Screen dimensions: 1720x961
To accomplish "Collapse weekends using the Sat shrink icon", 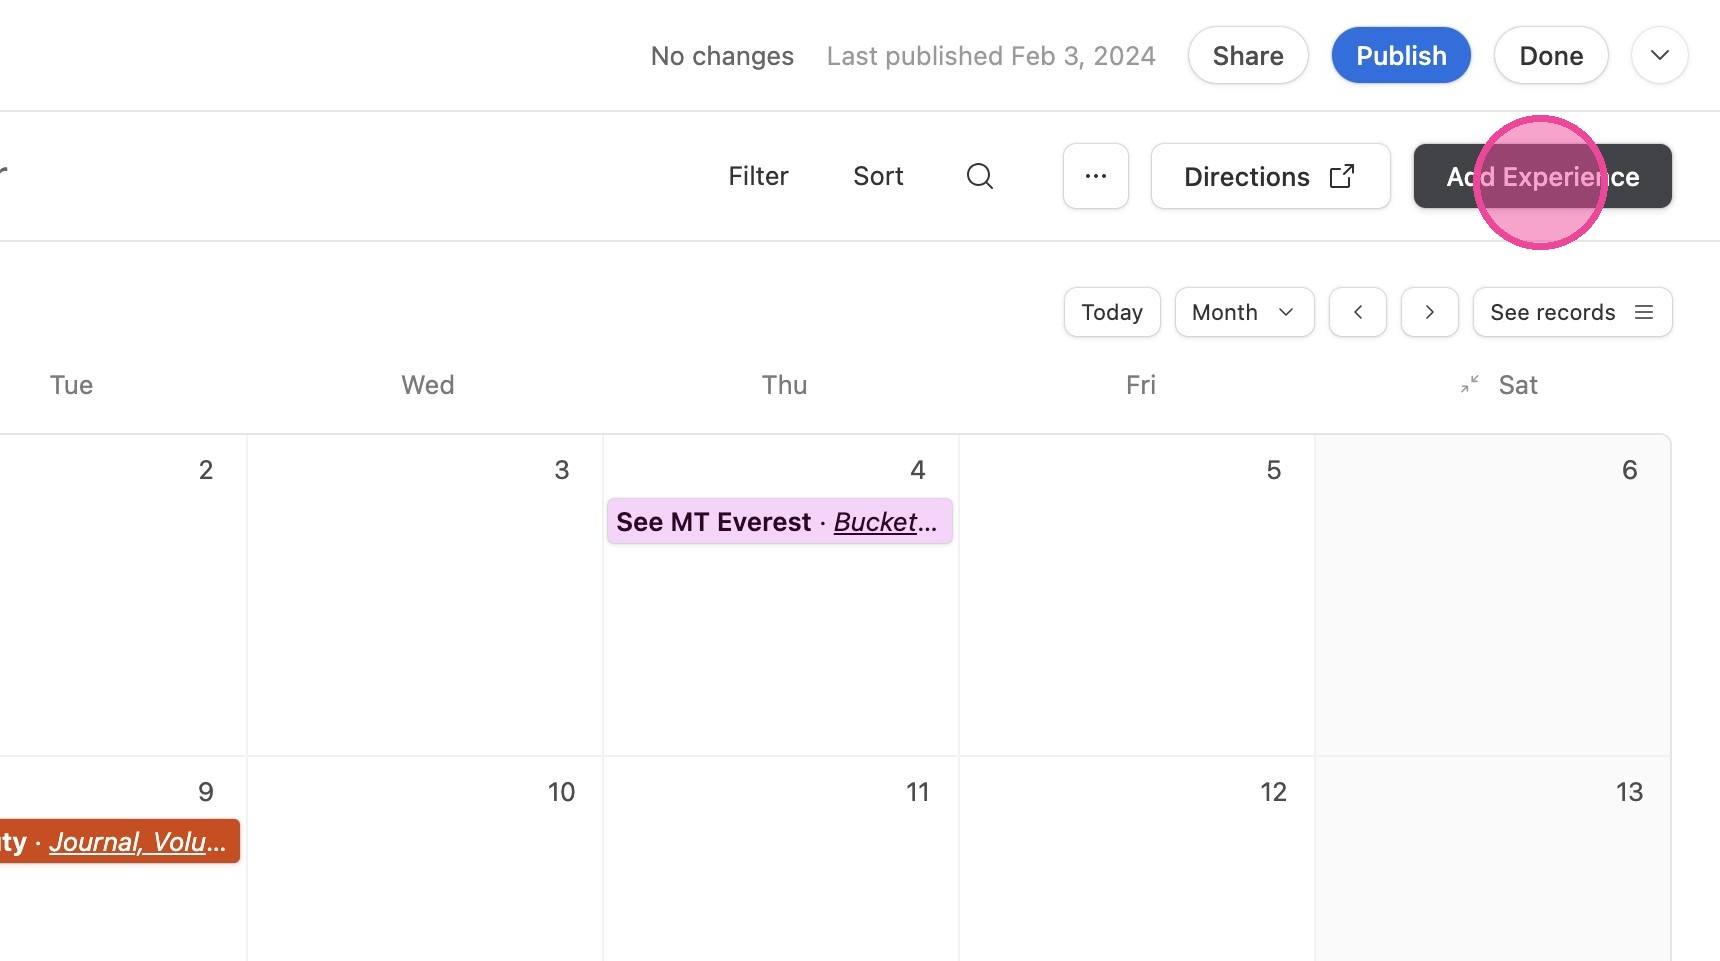I will point(1469,385).
